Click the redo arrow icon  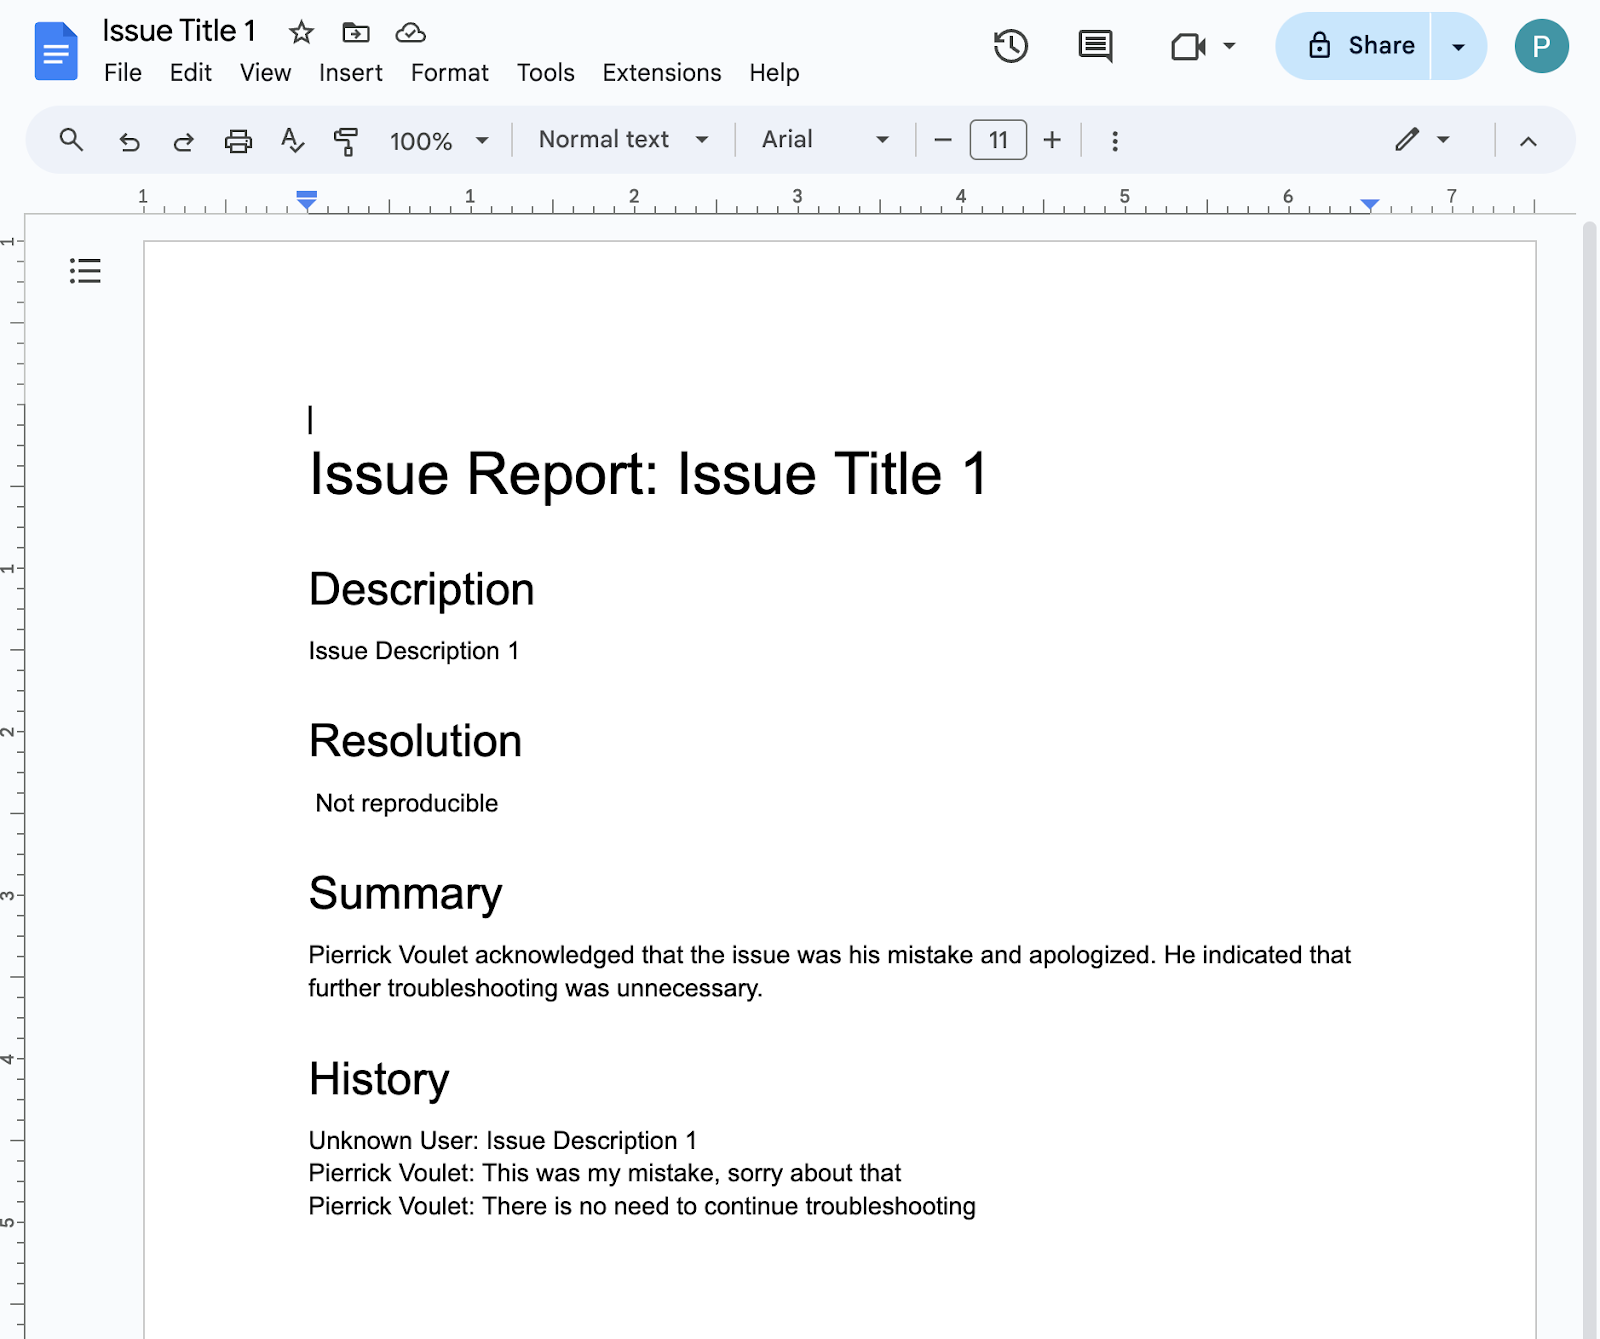[x=183, y=141]
